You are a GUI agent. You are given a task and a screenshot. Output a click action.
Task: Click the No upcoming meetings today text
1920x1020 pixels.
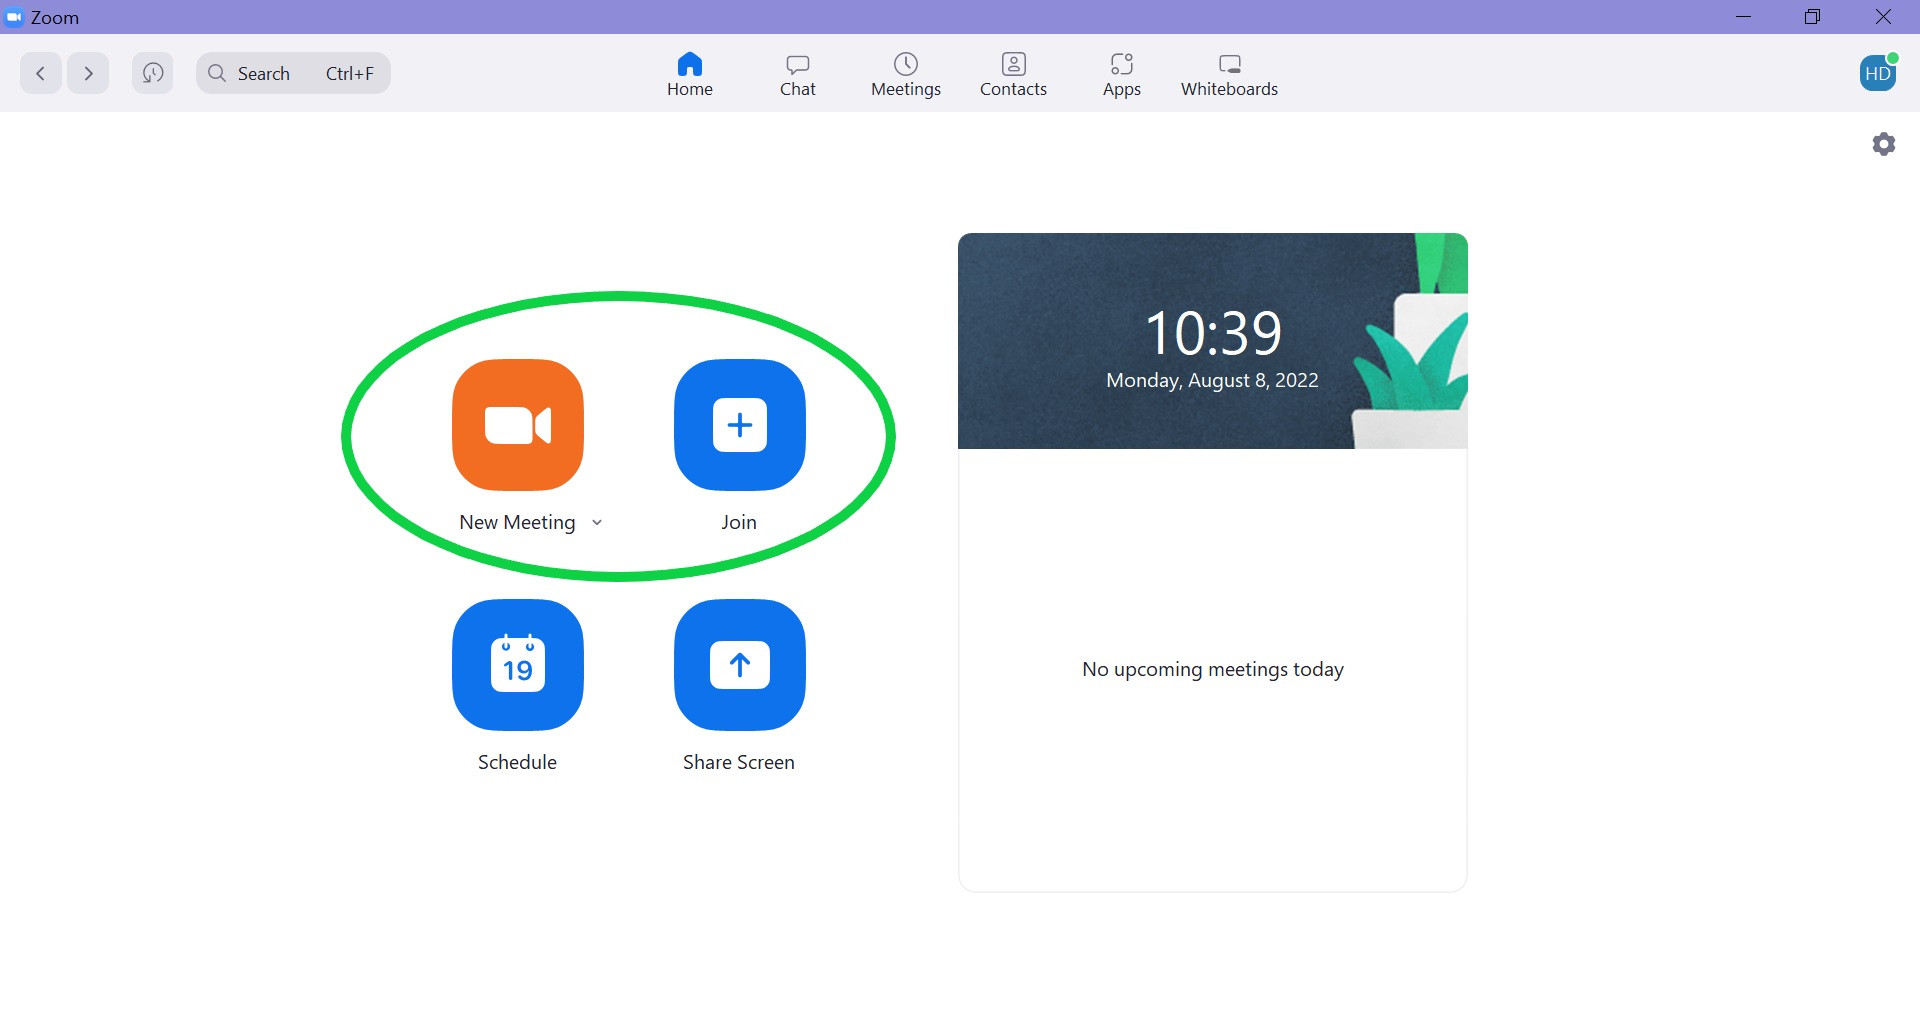[x=1213, y=669]
